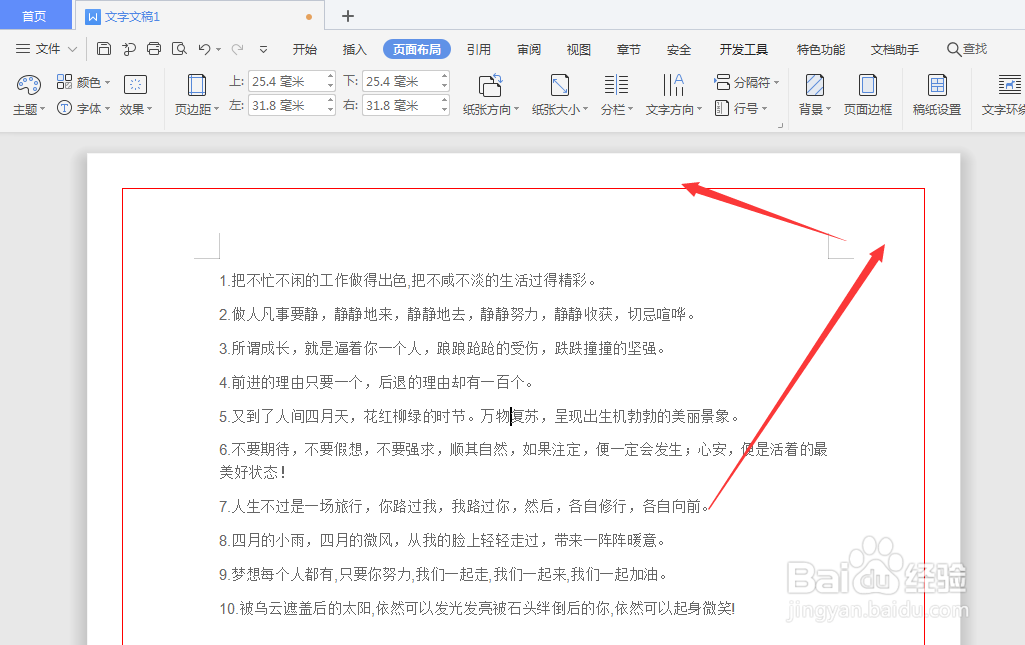Click line 8 text 四月的小雨
The image size is (1025, 645).
tap(268, 540)
